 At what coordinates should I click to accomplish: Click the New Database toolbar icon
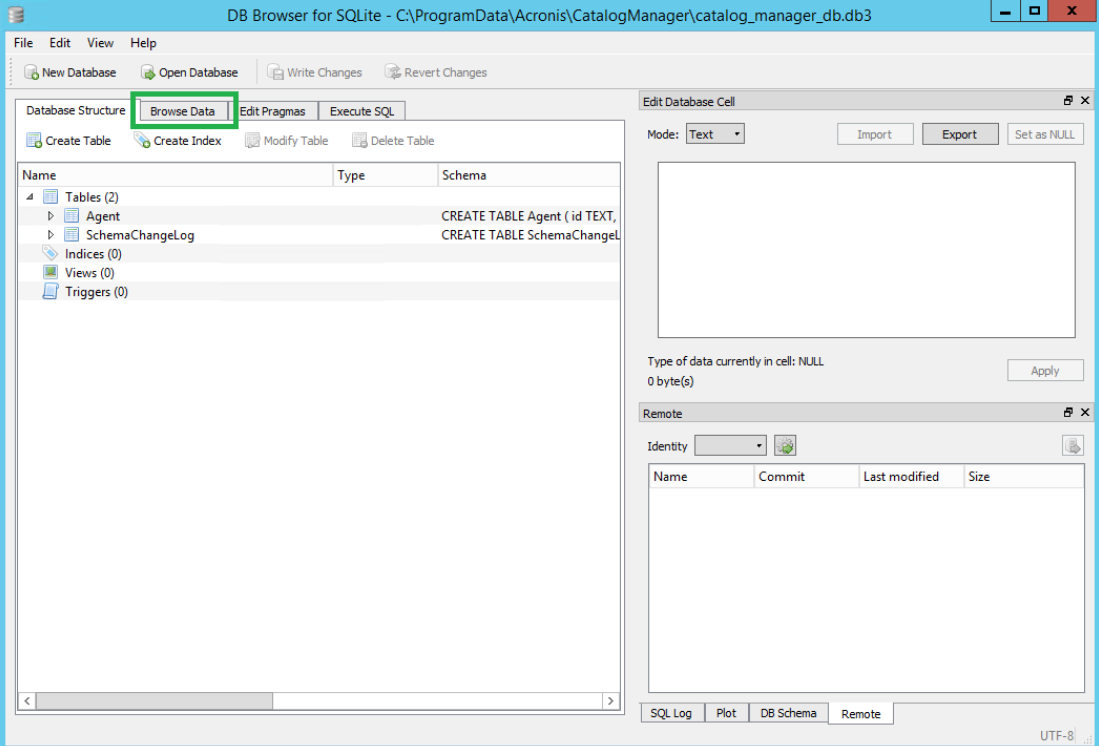point(31,72)
